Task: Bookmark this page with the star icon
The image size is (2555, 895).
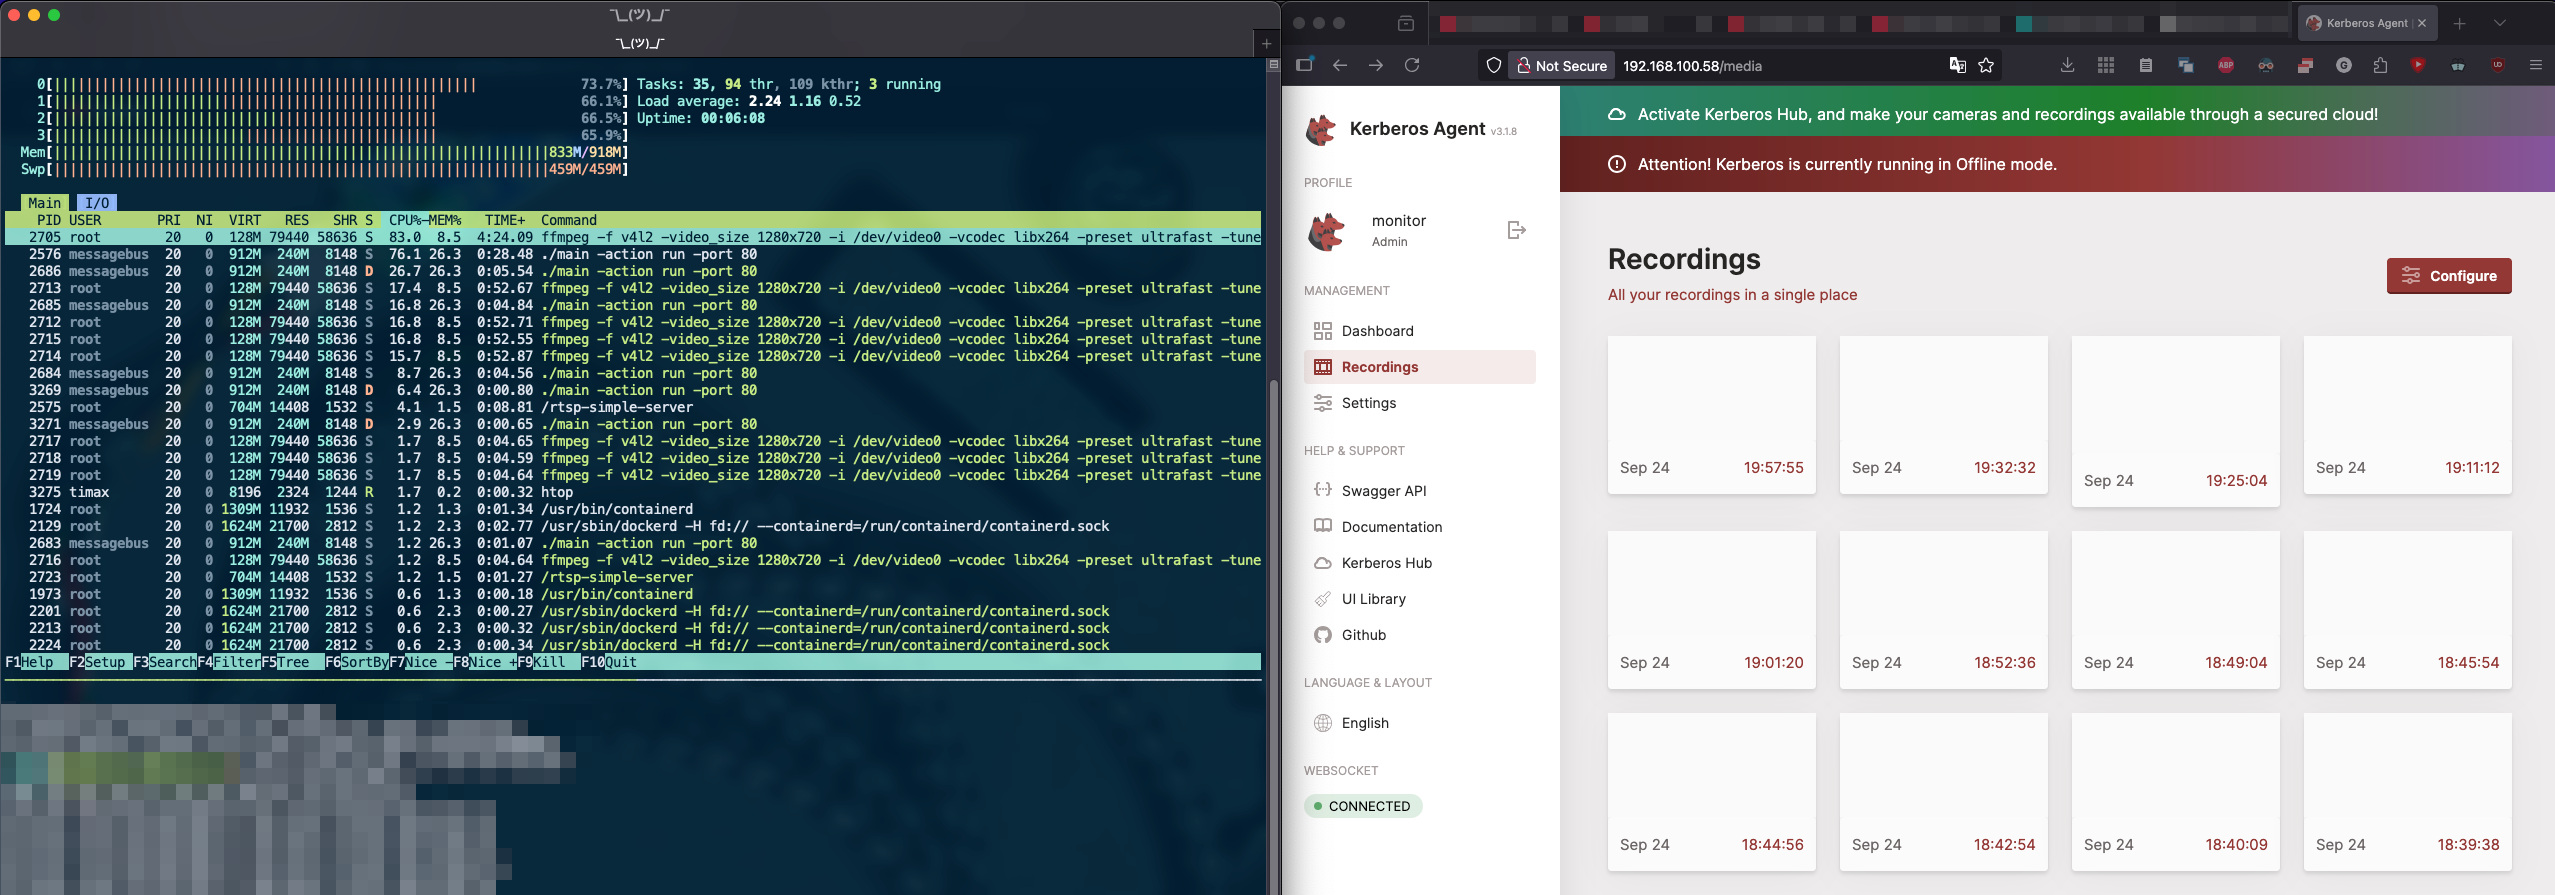Action: point(1986,65)
